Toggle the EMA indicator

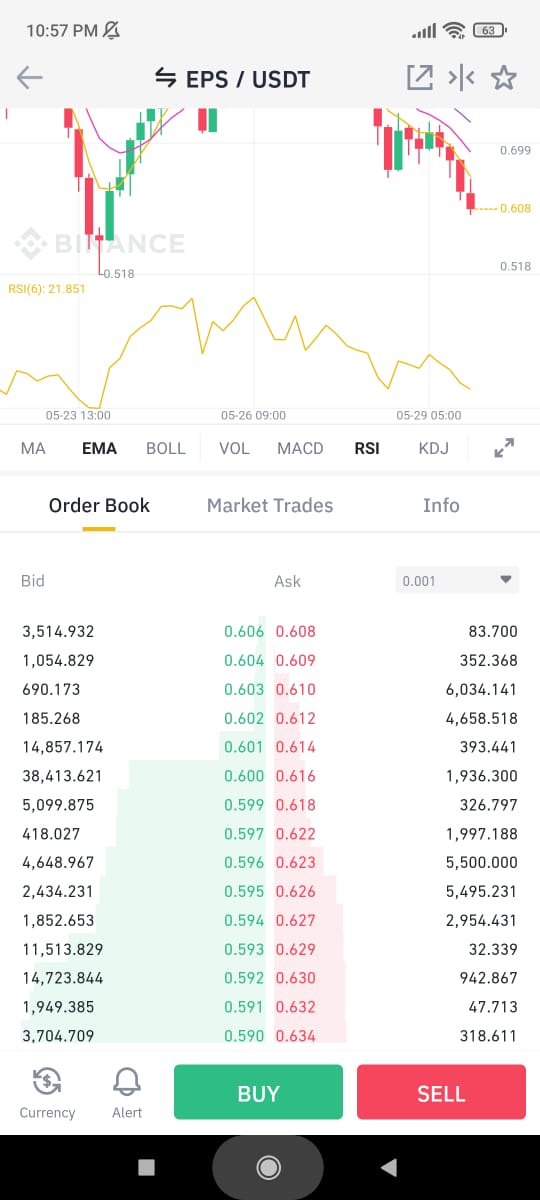tap(99, 448)
